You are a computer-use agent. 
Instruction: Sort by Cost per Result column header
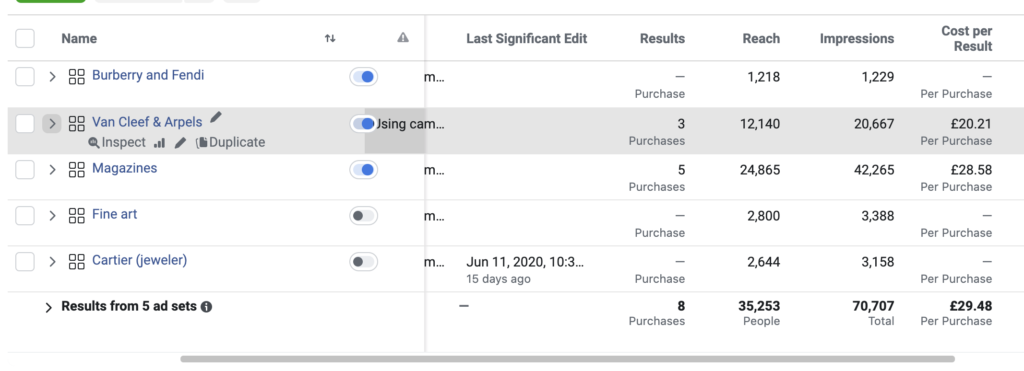[x=967, y=39]
